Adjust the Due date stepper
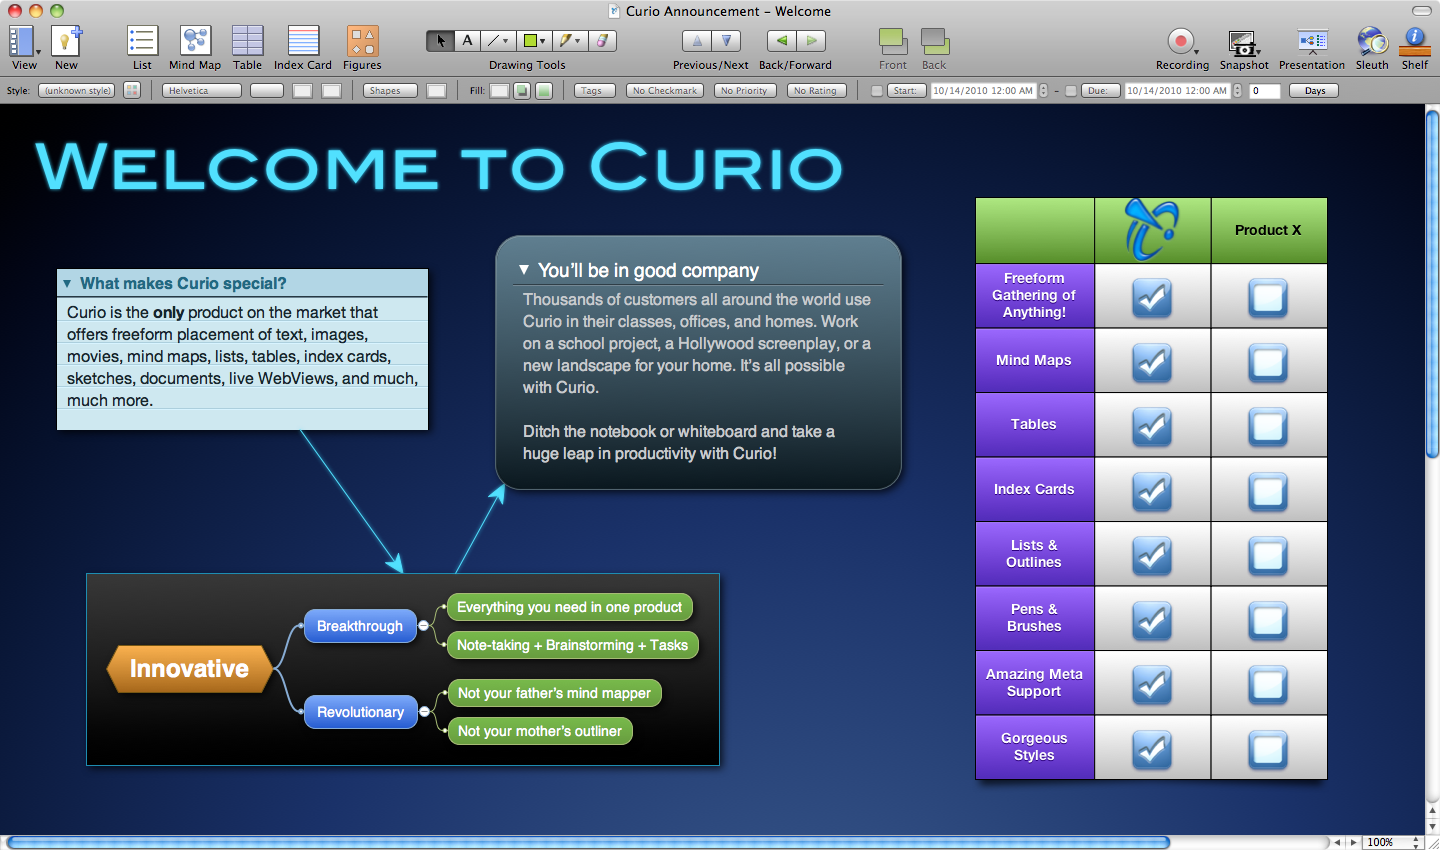 [1237, 90]
